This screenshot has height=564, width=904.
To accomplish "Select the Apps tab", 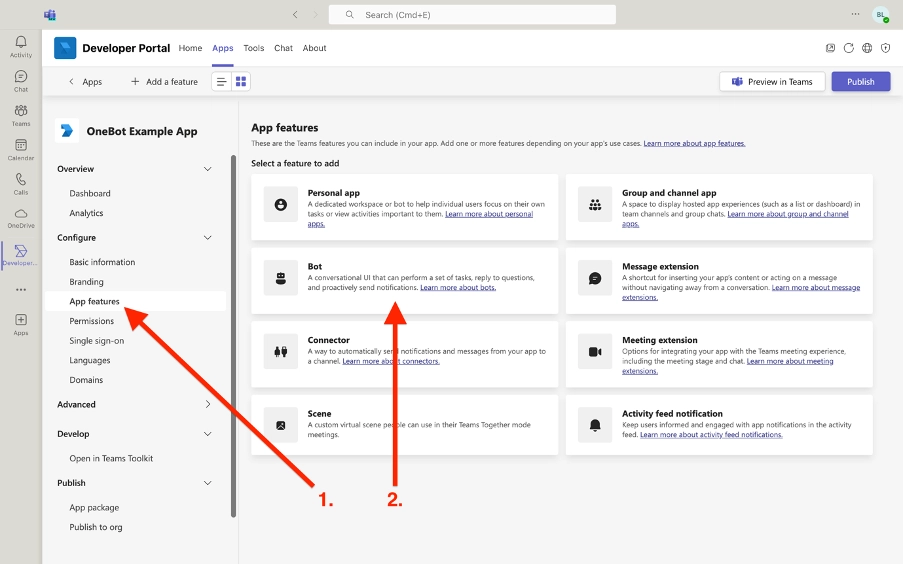I will [223, 48].
